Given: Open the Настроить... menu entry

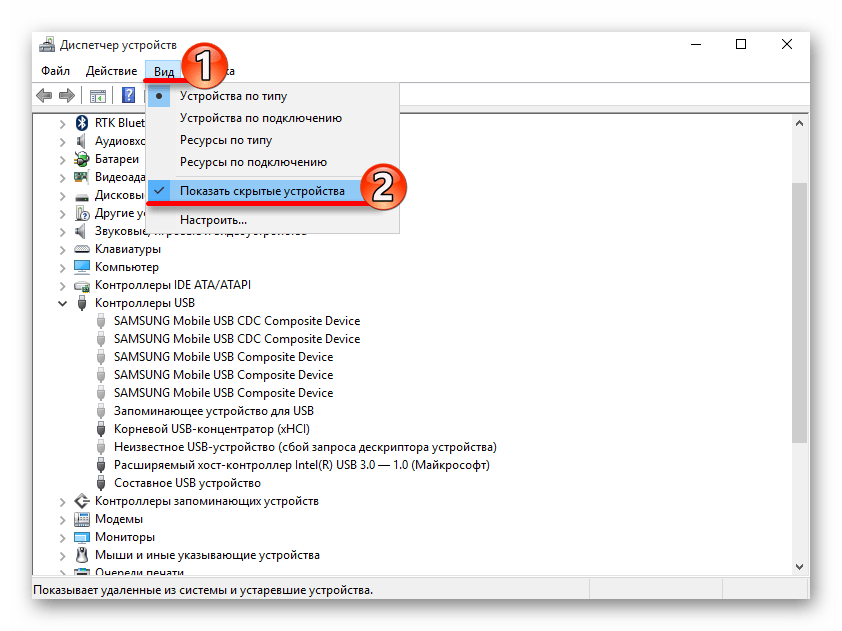Looking at the screenshot, I should pyautogui.click(x=273, y=220).
